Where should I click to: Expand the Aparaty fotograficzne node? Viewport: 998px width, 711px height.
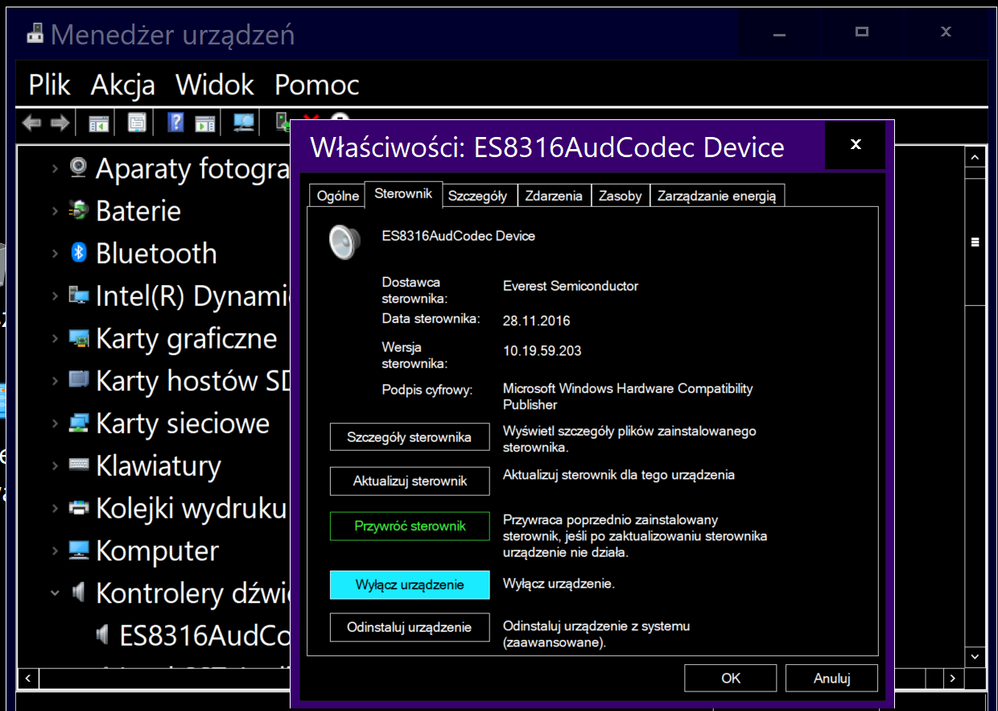[55, 169]
